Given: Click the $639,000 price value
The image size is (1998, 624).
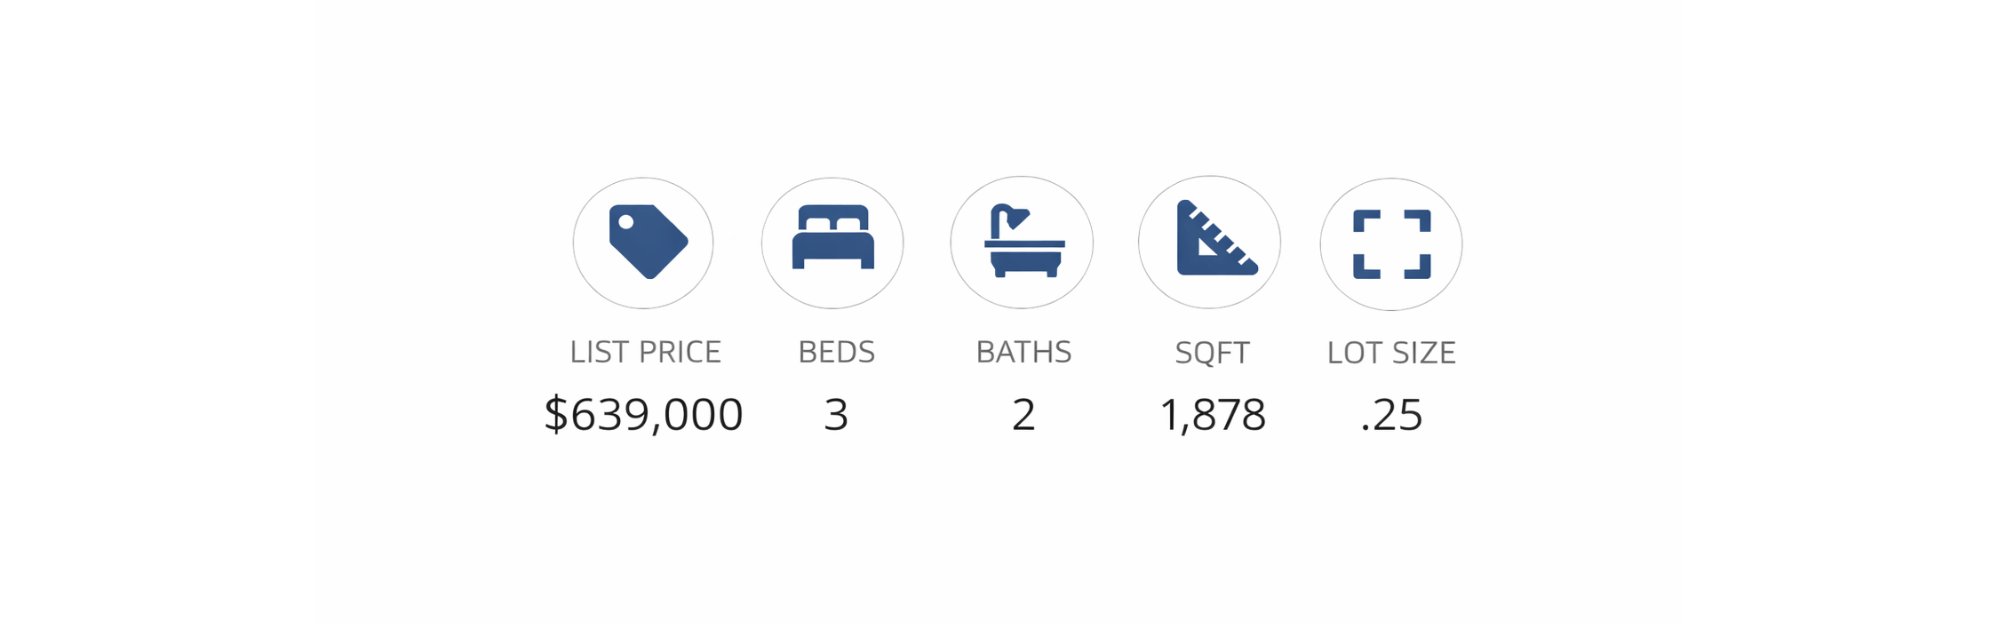Looking at the screenshot, I should pos(643,414).
